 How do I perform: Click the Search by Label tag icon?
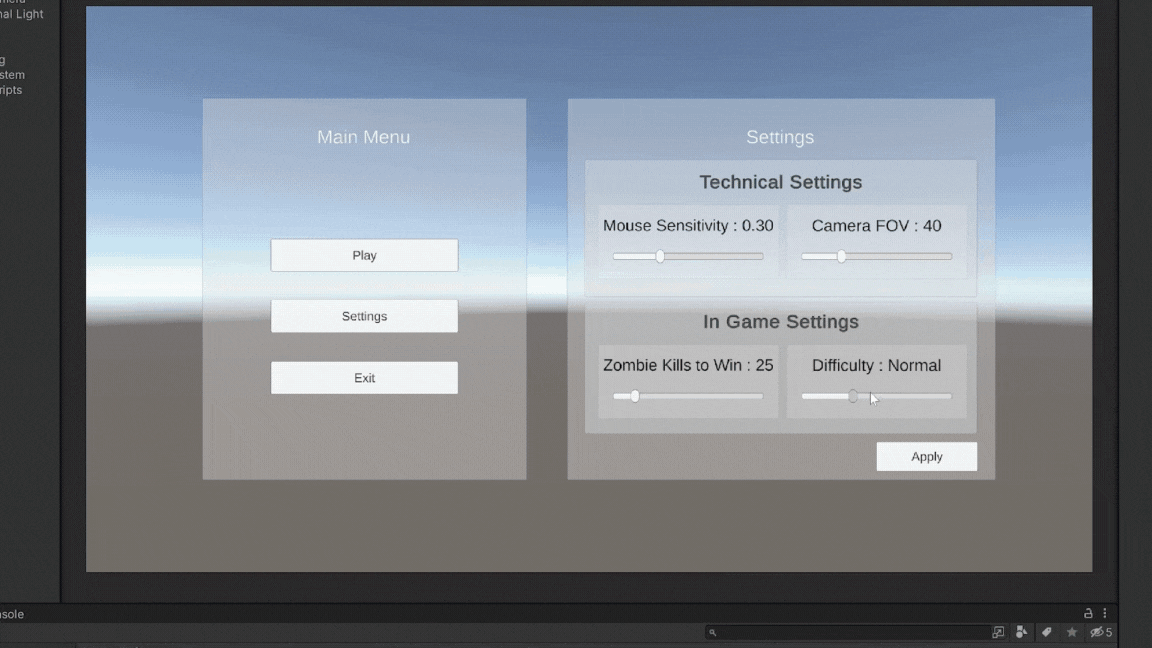coord(1046,632)
